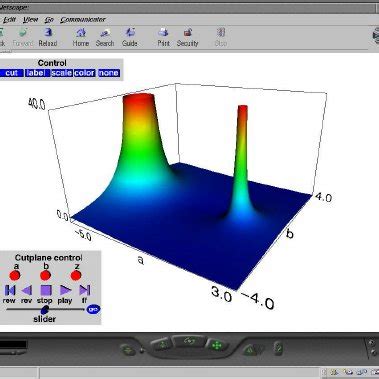
Task: Click the VRML viewer help question-mark button
Action: [278, 348]
